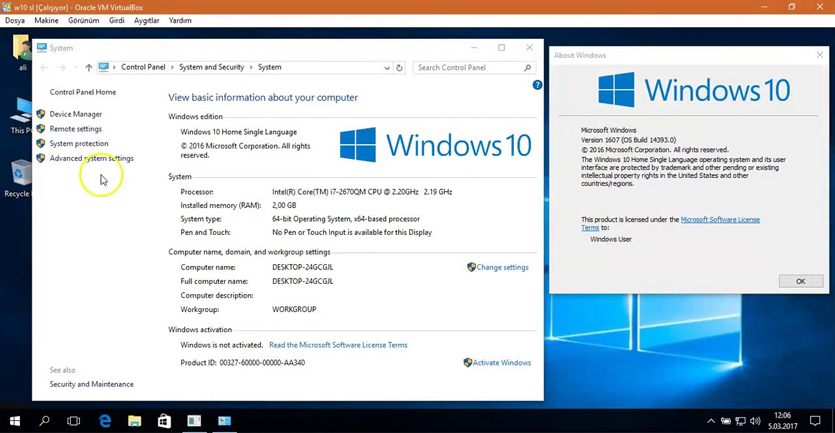Screen dimensions: 835x433
Task: Open Device Manager link
Action: [76, 114]
